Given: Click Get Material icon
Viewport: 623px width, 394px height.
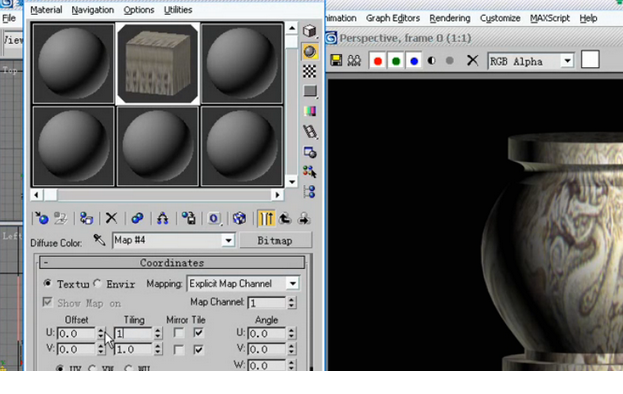Looking at the screenshot, I should point(41,218).
